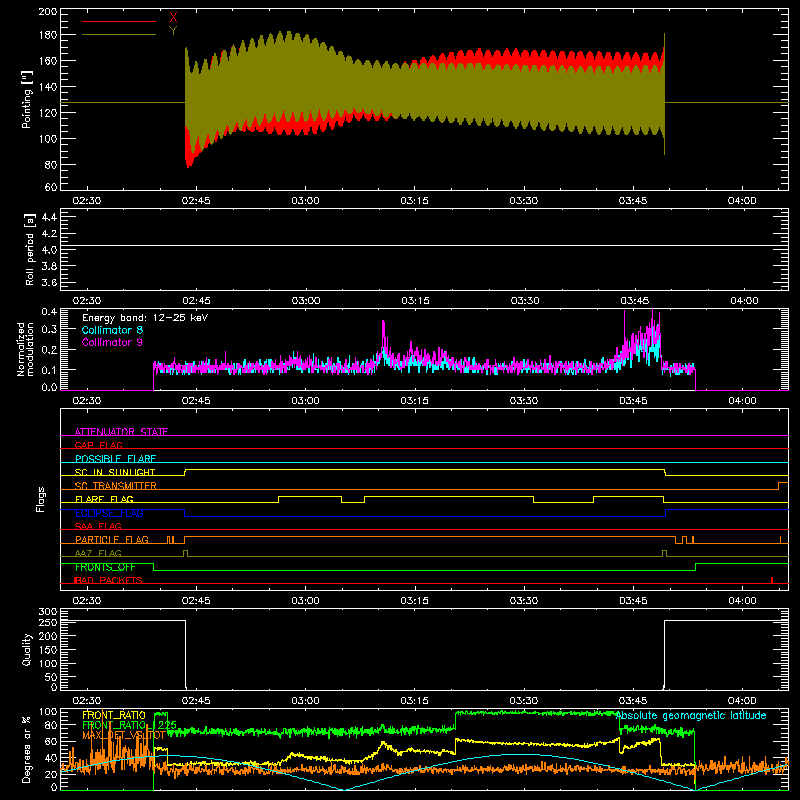Click the 4.4 tick on Roll period axis
800x800 pixels.
[49, 217]
